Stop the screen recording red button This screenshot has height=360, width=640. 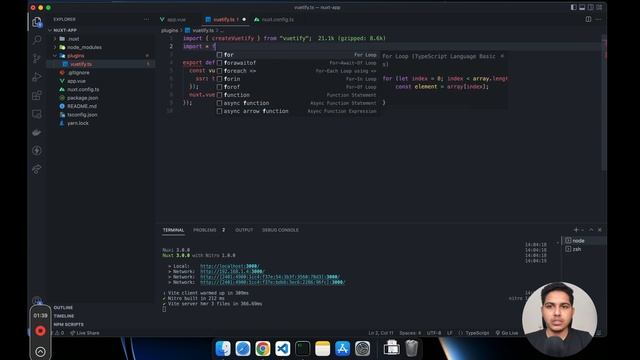(x=40, y=331)
